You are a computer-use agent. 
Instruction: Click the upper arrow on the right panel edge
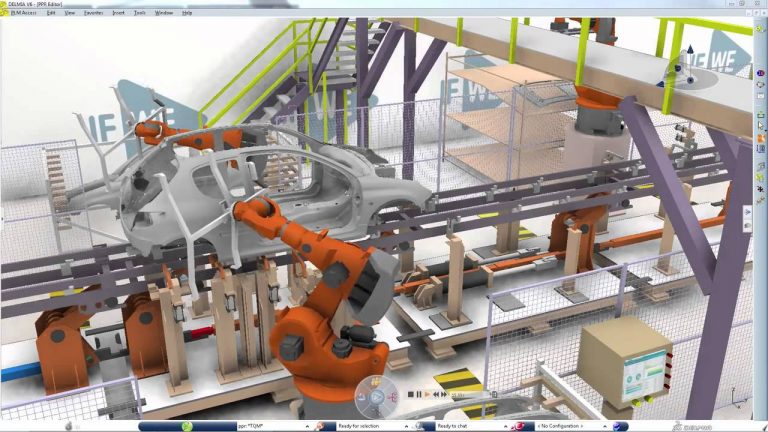pyautogui.click(x=747, y=212)
